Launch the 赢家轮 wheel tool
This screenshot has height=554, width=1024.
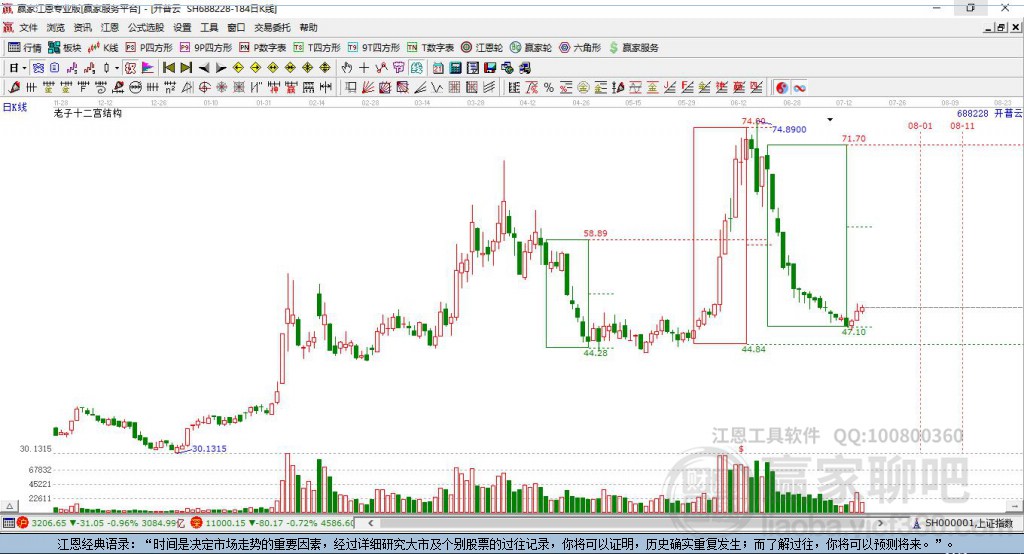click(531, 48)
